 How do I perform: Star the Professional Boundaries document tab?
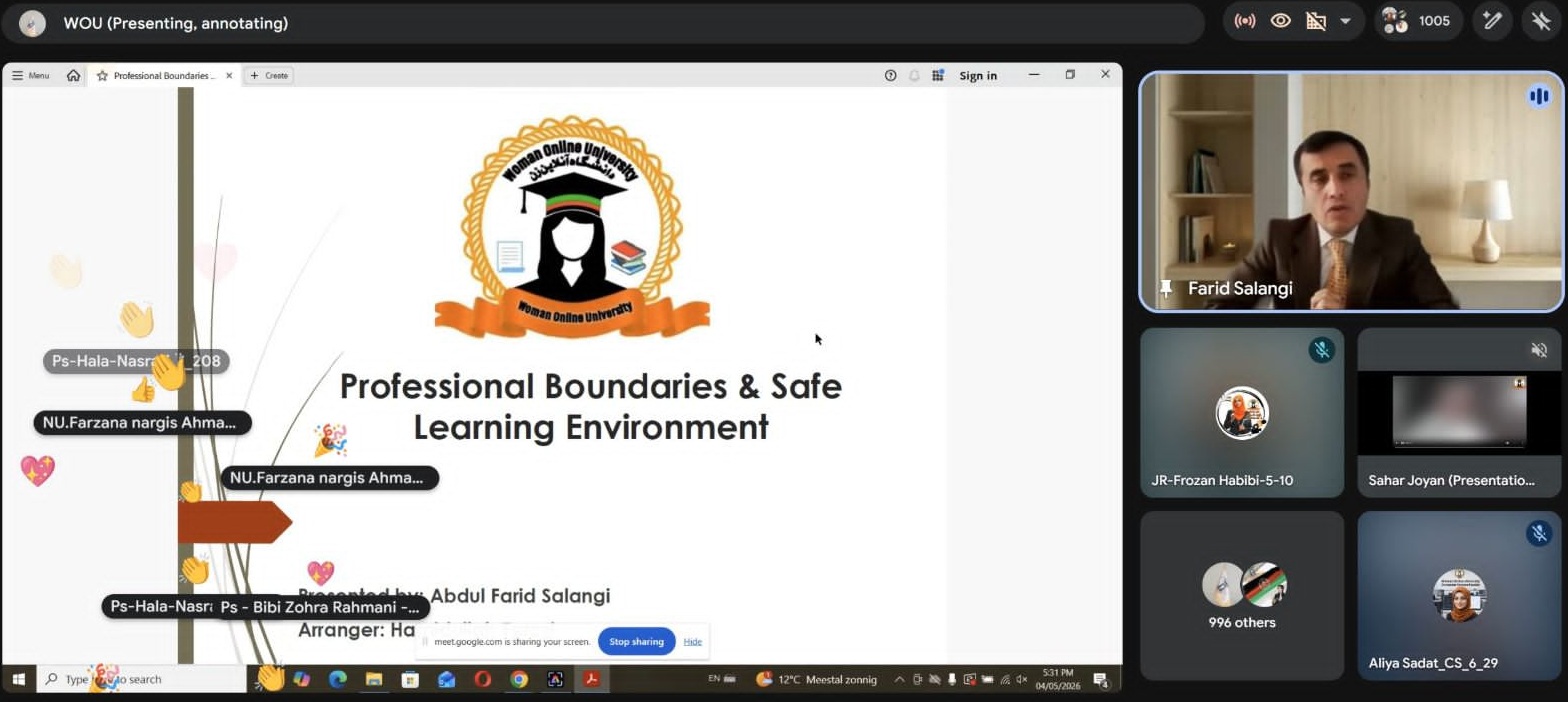[102, 75]
